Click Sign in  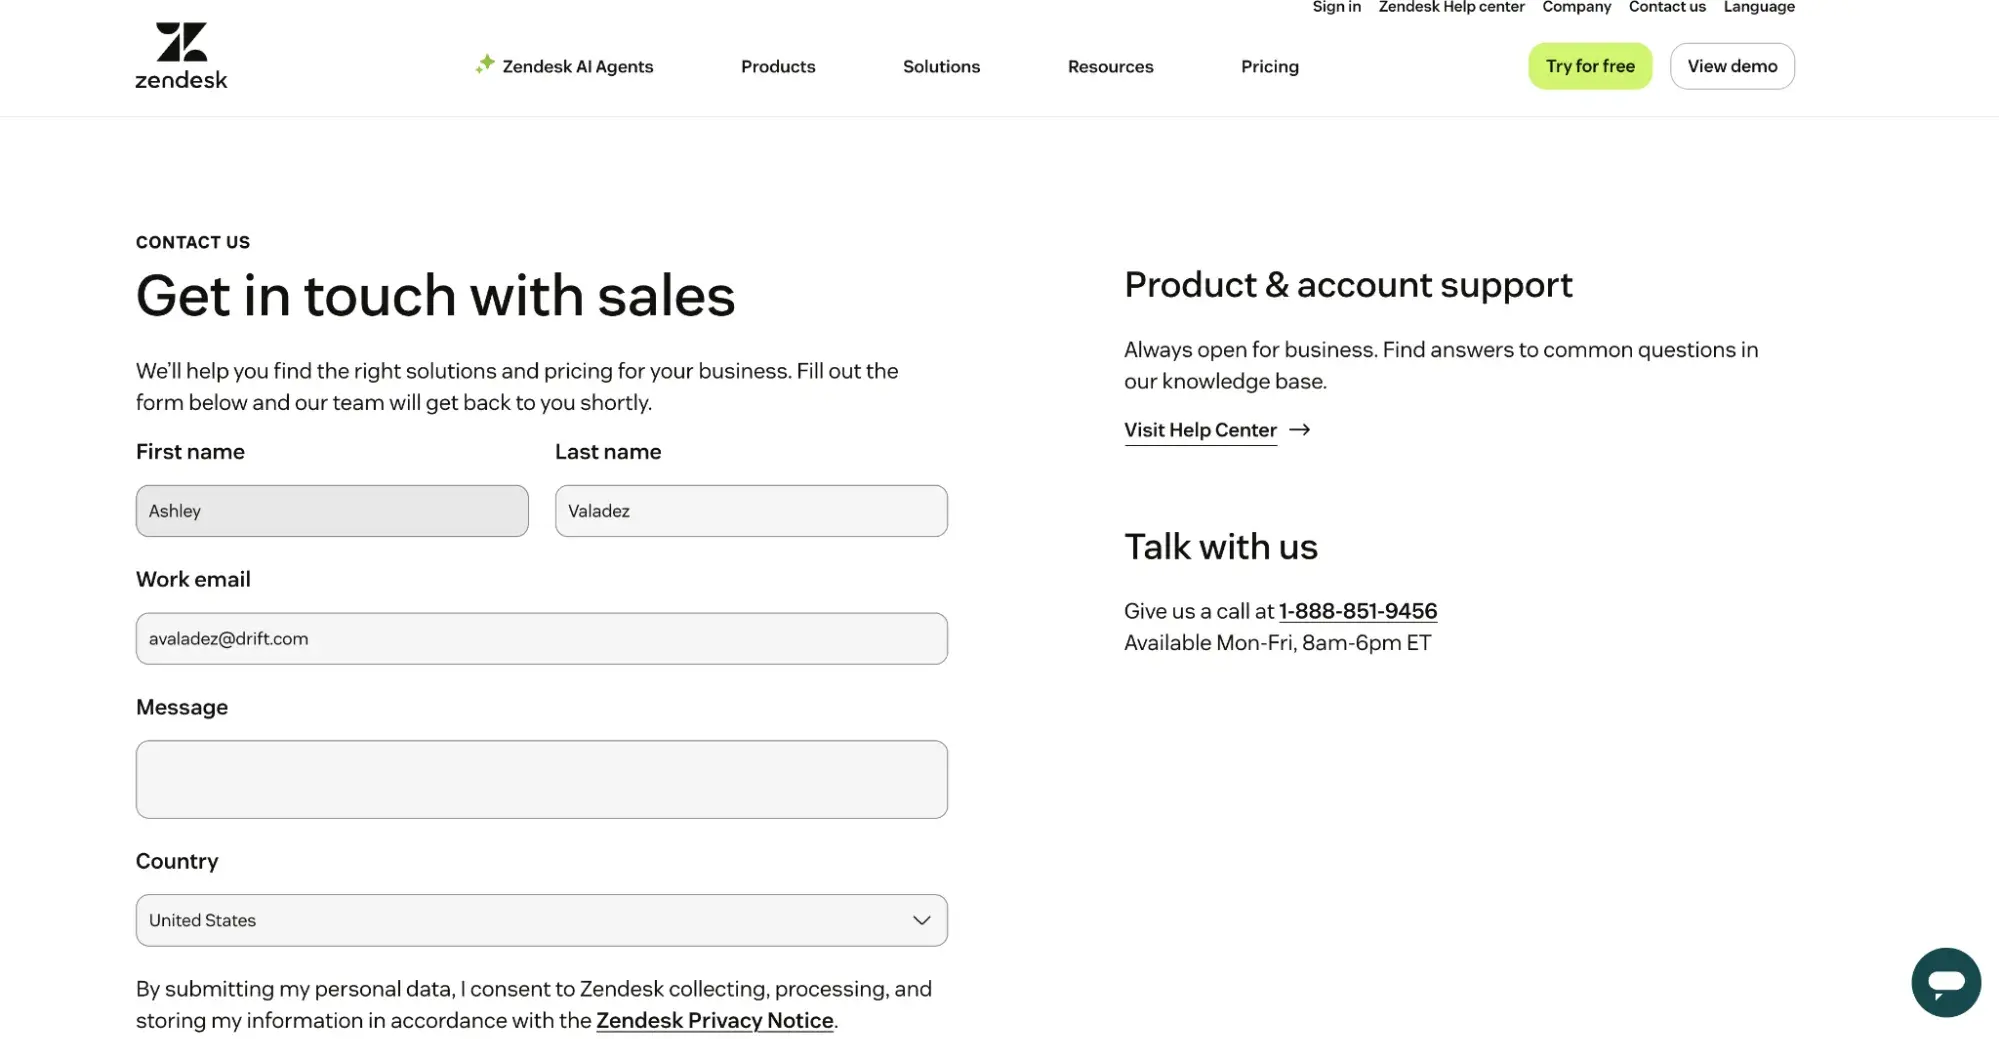(x=1336, y=7)
